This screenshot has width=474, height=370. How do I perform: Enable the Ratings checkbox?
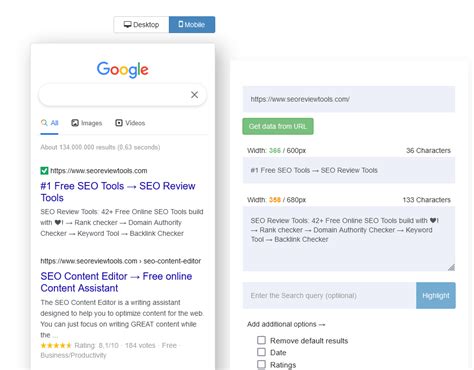(x=261, y=364)
